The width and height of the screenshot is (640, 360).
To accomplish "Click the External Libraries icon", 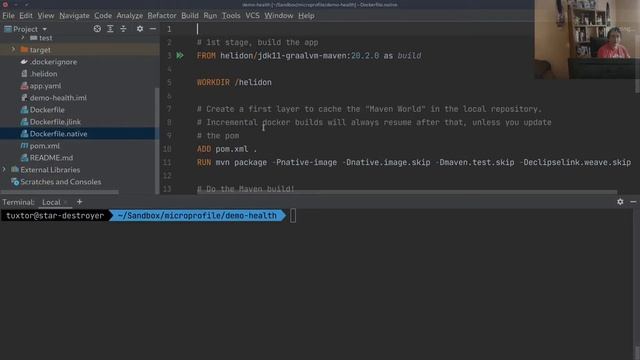I will (x=15, y=169).
